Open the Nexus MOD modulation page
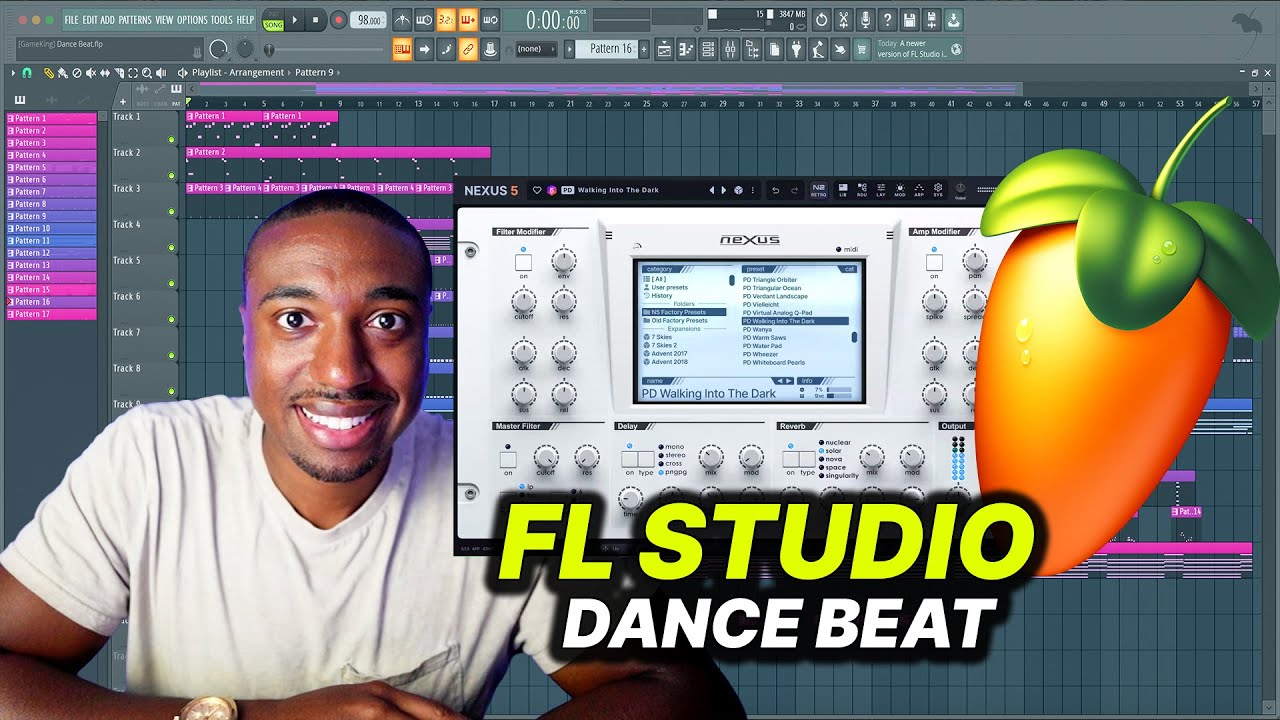Image resolution: width=1280 pixels, height=720 pixels. (900, 189)
